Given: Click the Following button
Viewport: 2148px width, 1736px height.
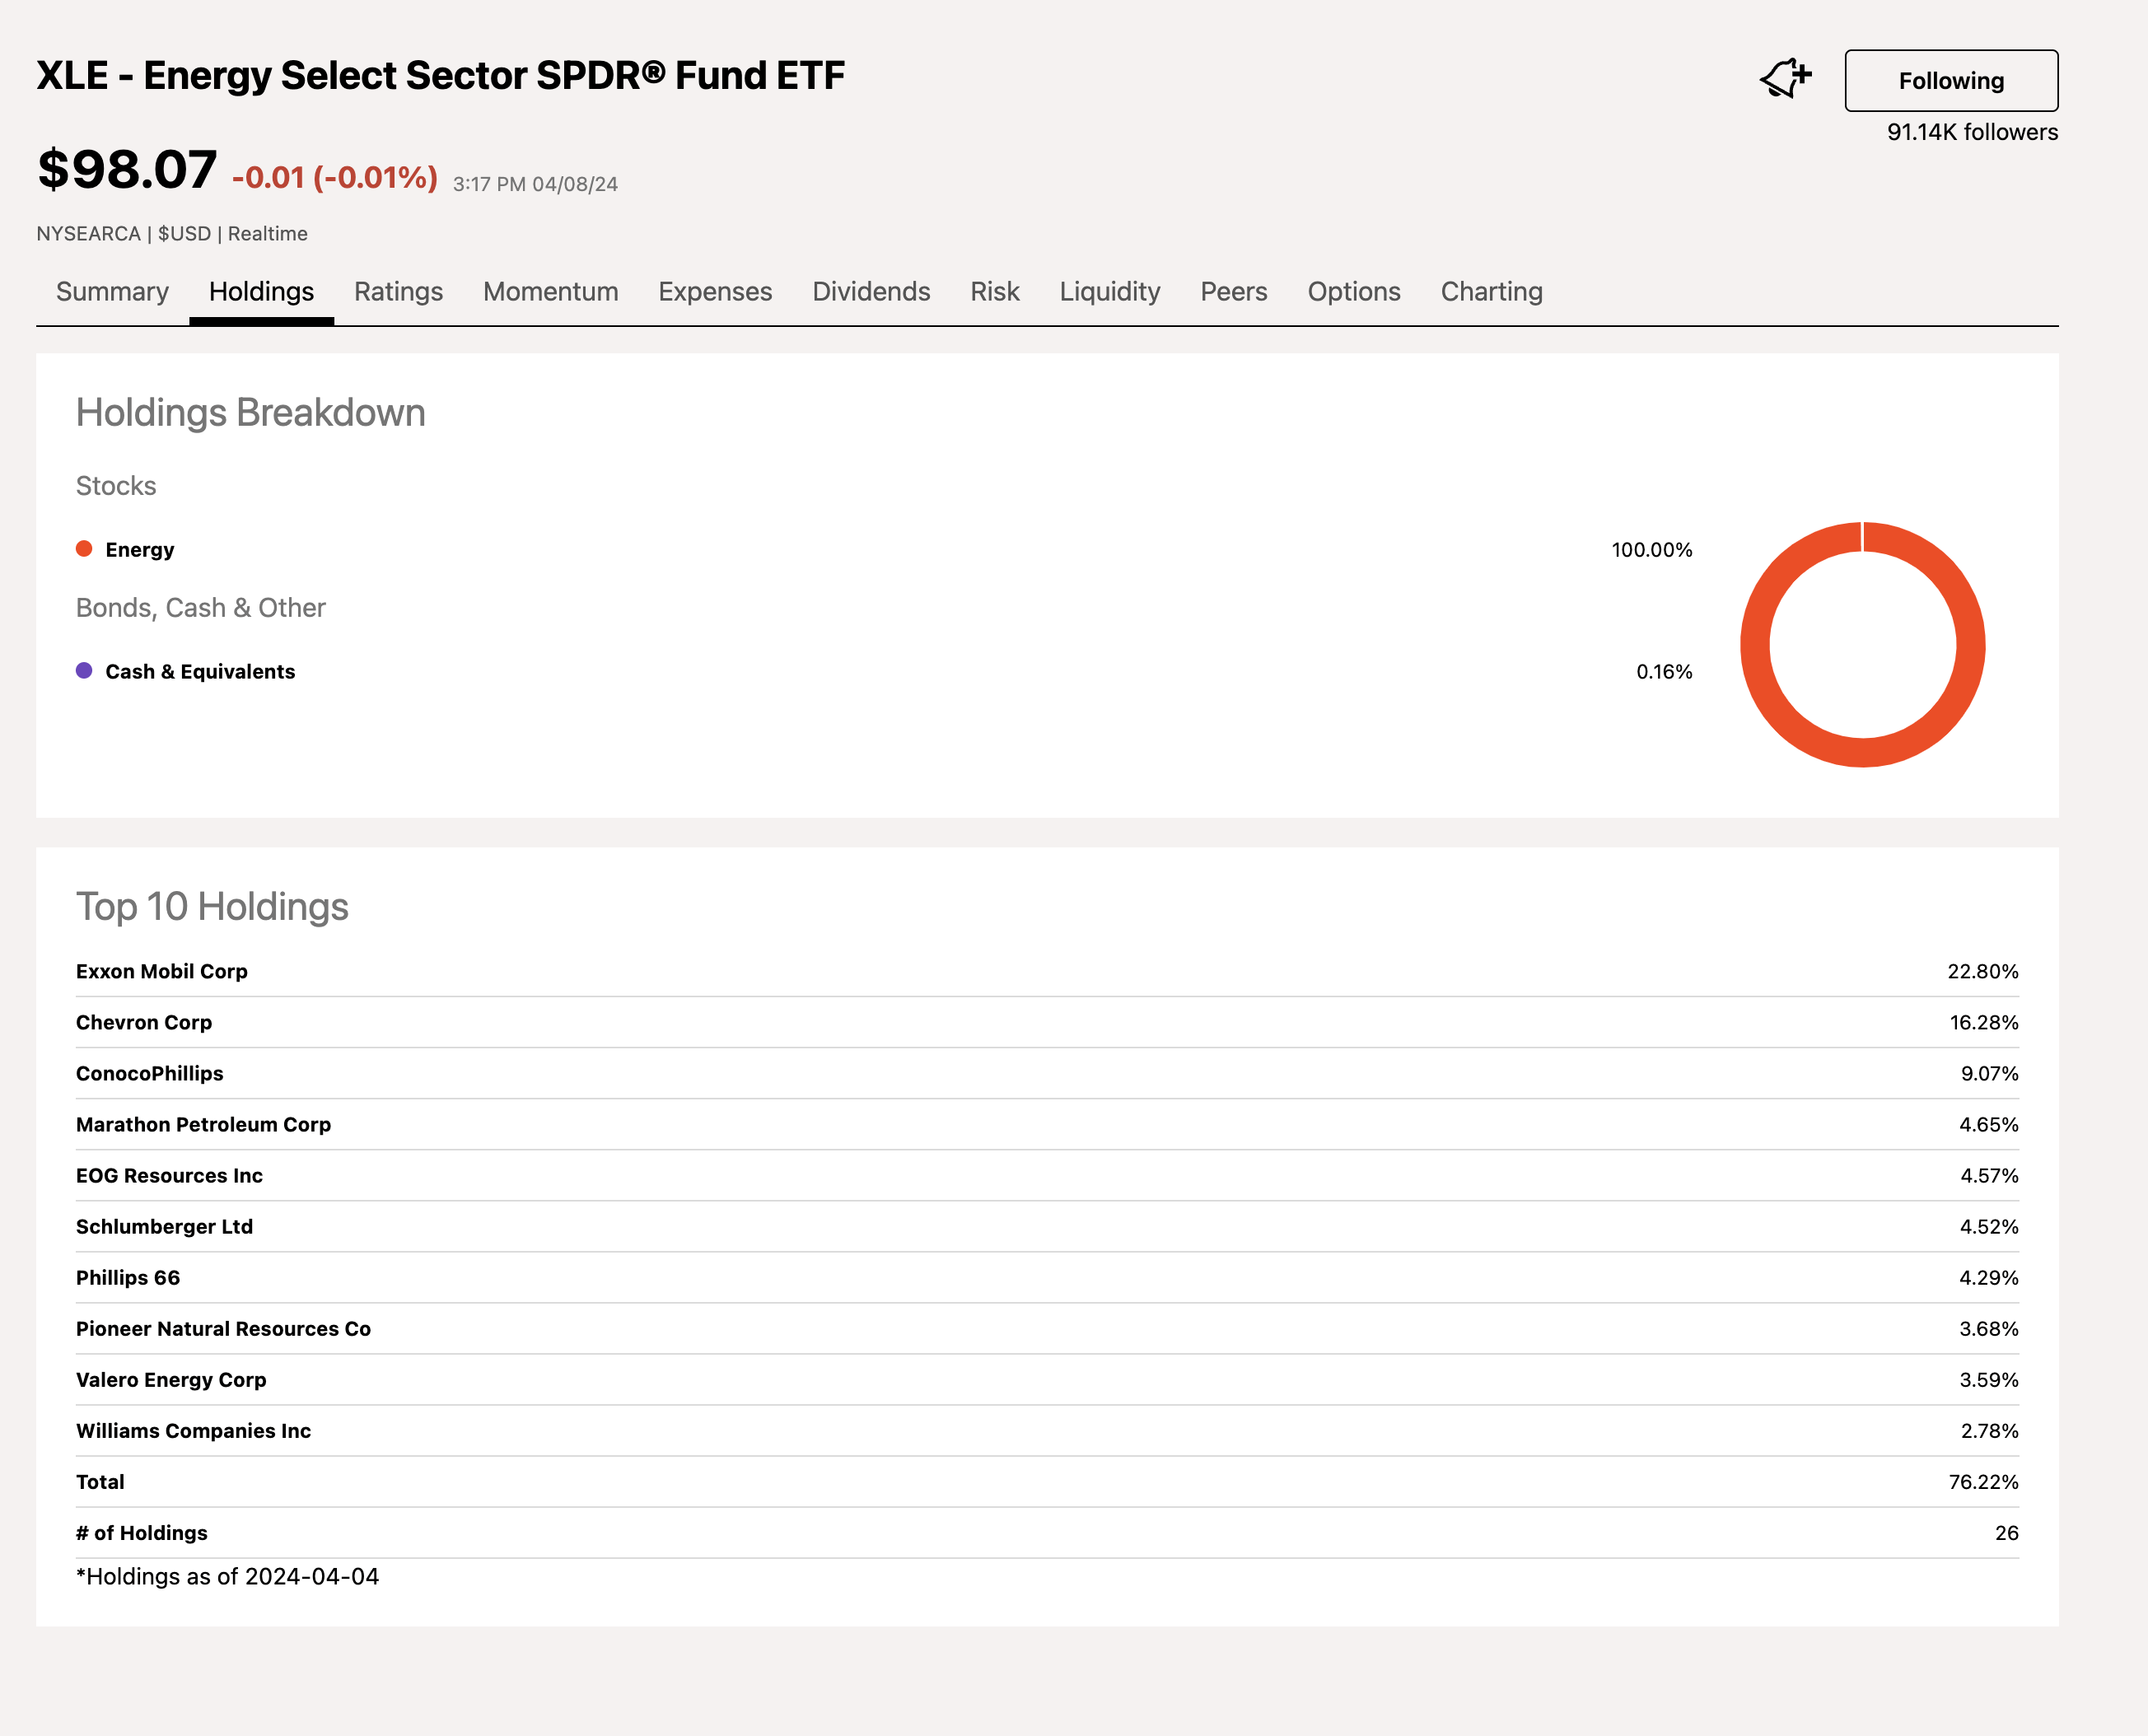Looking at the screenshot, I should tap(1950, 81).
